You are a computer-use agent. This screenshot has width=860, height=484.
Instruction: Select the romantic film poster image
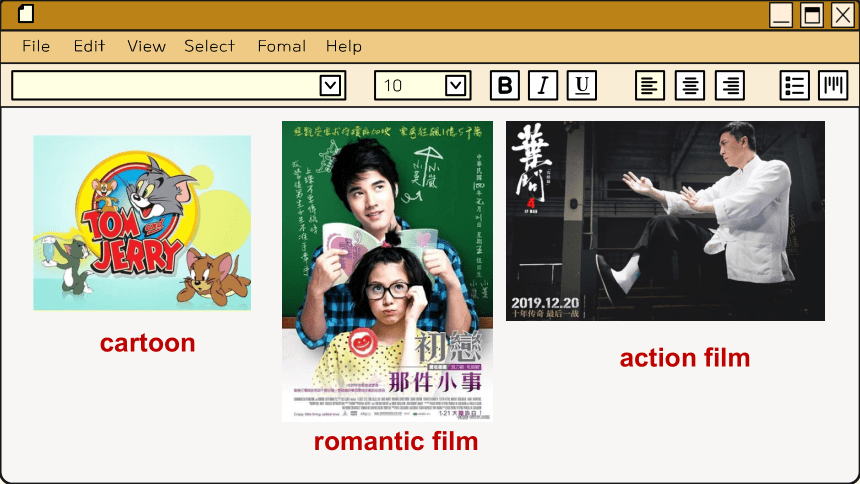pos(387,271)
